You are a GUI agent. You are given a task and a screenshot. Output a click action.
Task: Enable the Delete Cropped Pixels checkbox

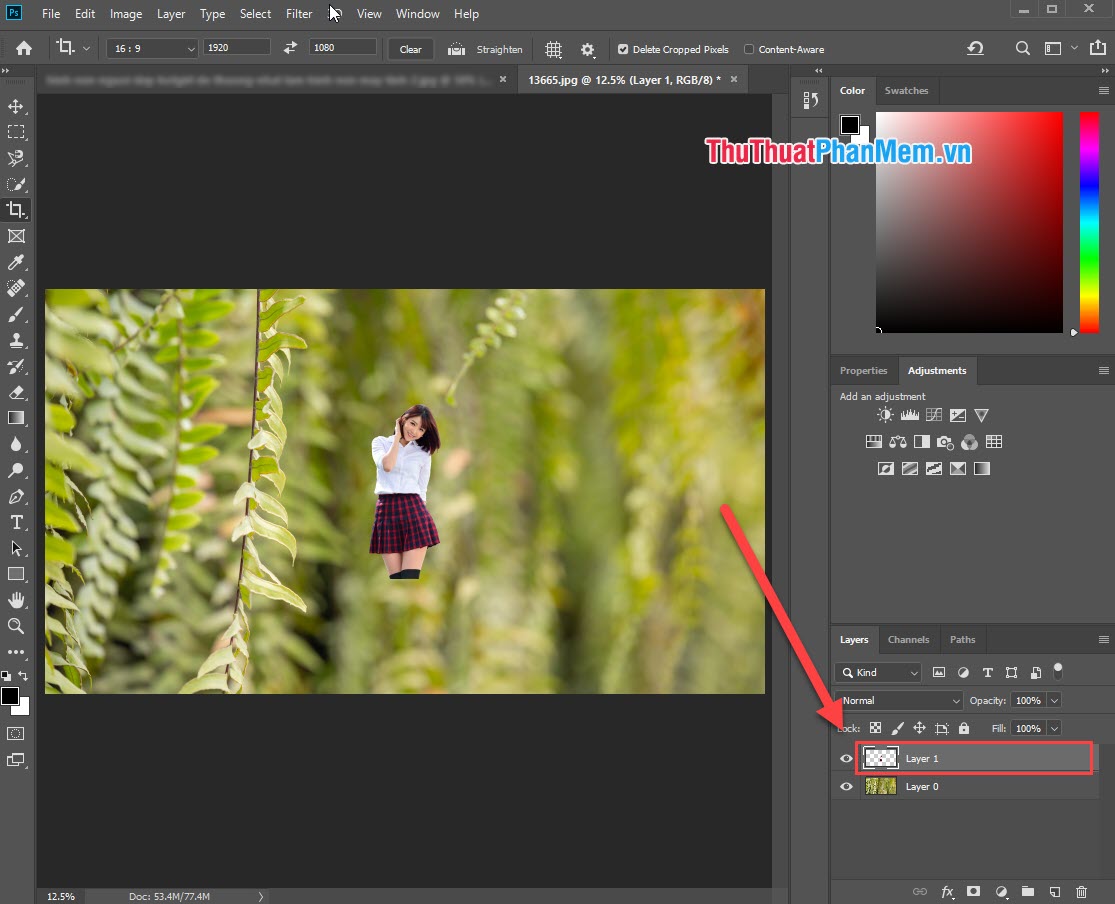click(622, 48)
